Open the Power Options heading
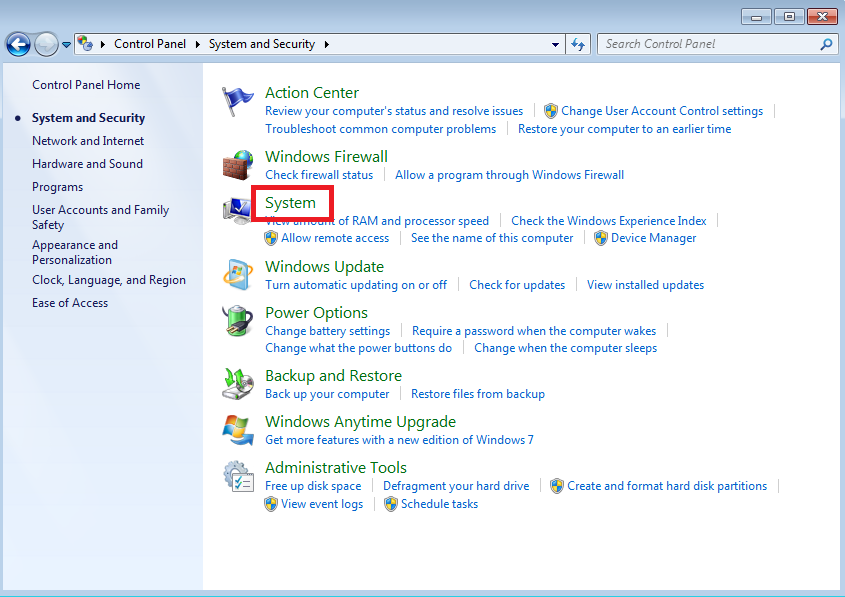Image resolution: width=845 pixels, height=597 pixels. [316, 313]
